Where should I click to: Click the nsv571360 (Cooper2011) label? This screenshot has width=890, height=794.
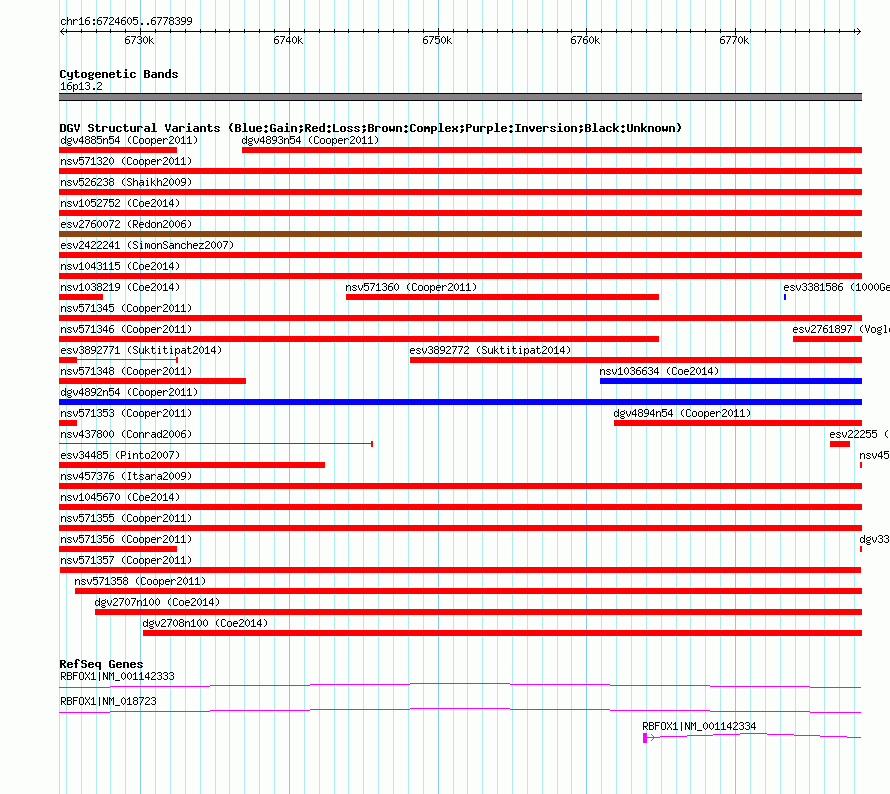411,287
